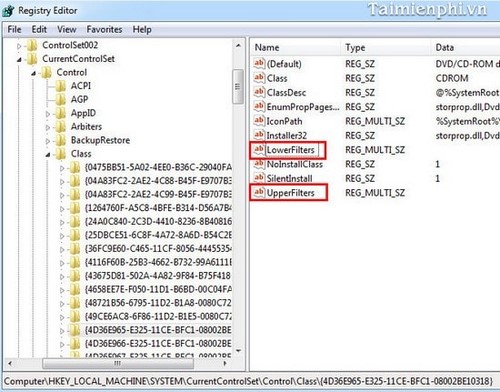Click tree pane horizontal scrollbar thumb

(x=118, y=364)
